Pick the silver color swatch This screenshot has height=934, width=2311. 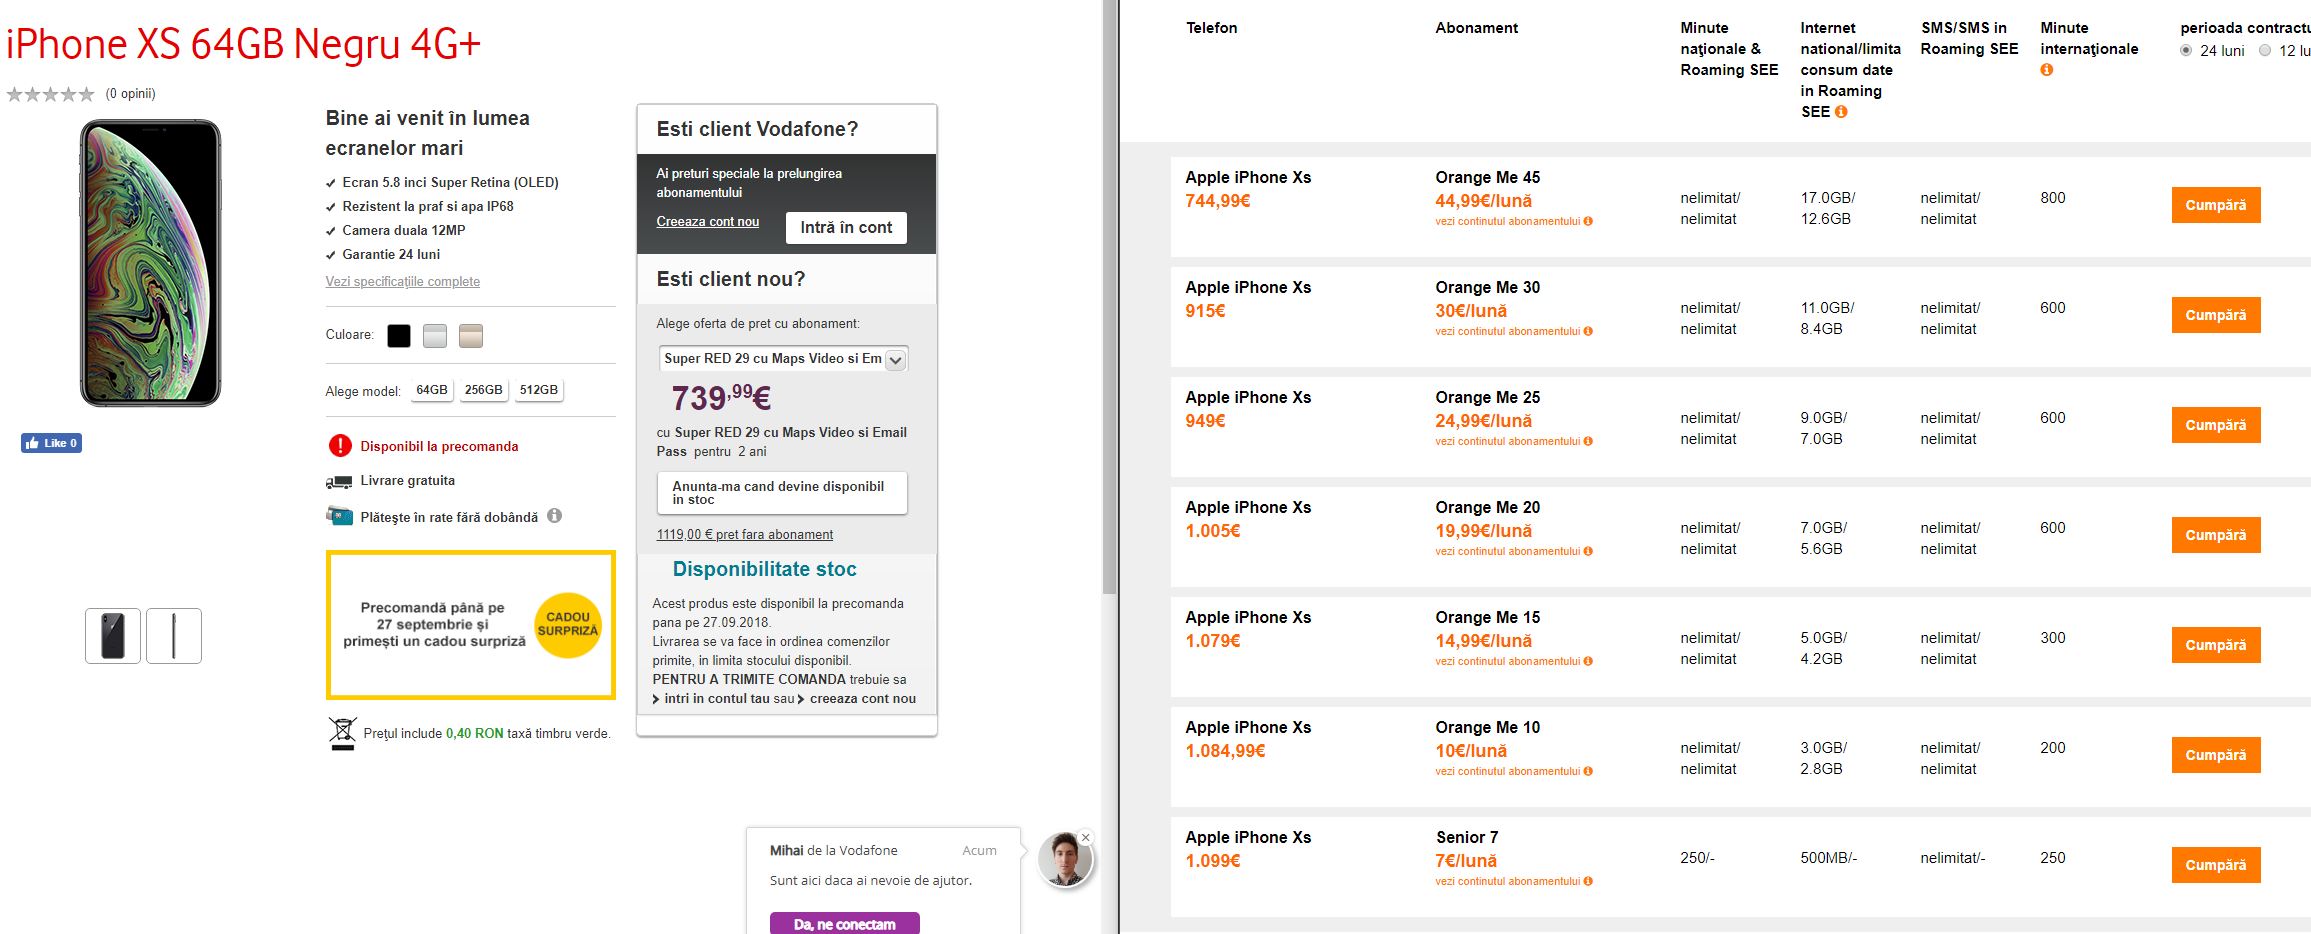435,336
